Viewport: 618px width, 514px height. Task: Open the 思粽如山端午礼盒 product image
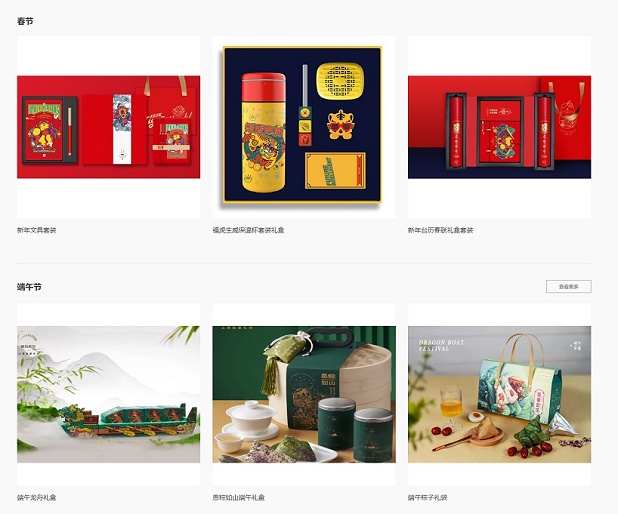(x=304, y=394)
